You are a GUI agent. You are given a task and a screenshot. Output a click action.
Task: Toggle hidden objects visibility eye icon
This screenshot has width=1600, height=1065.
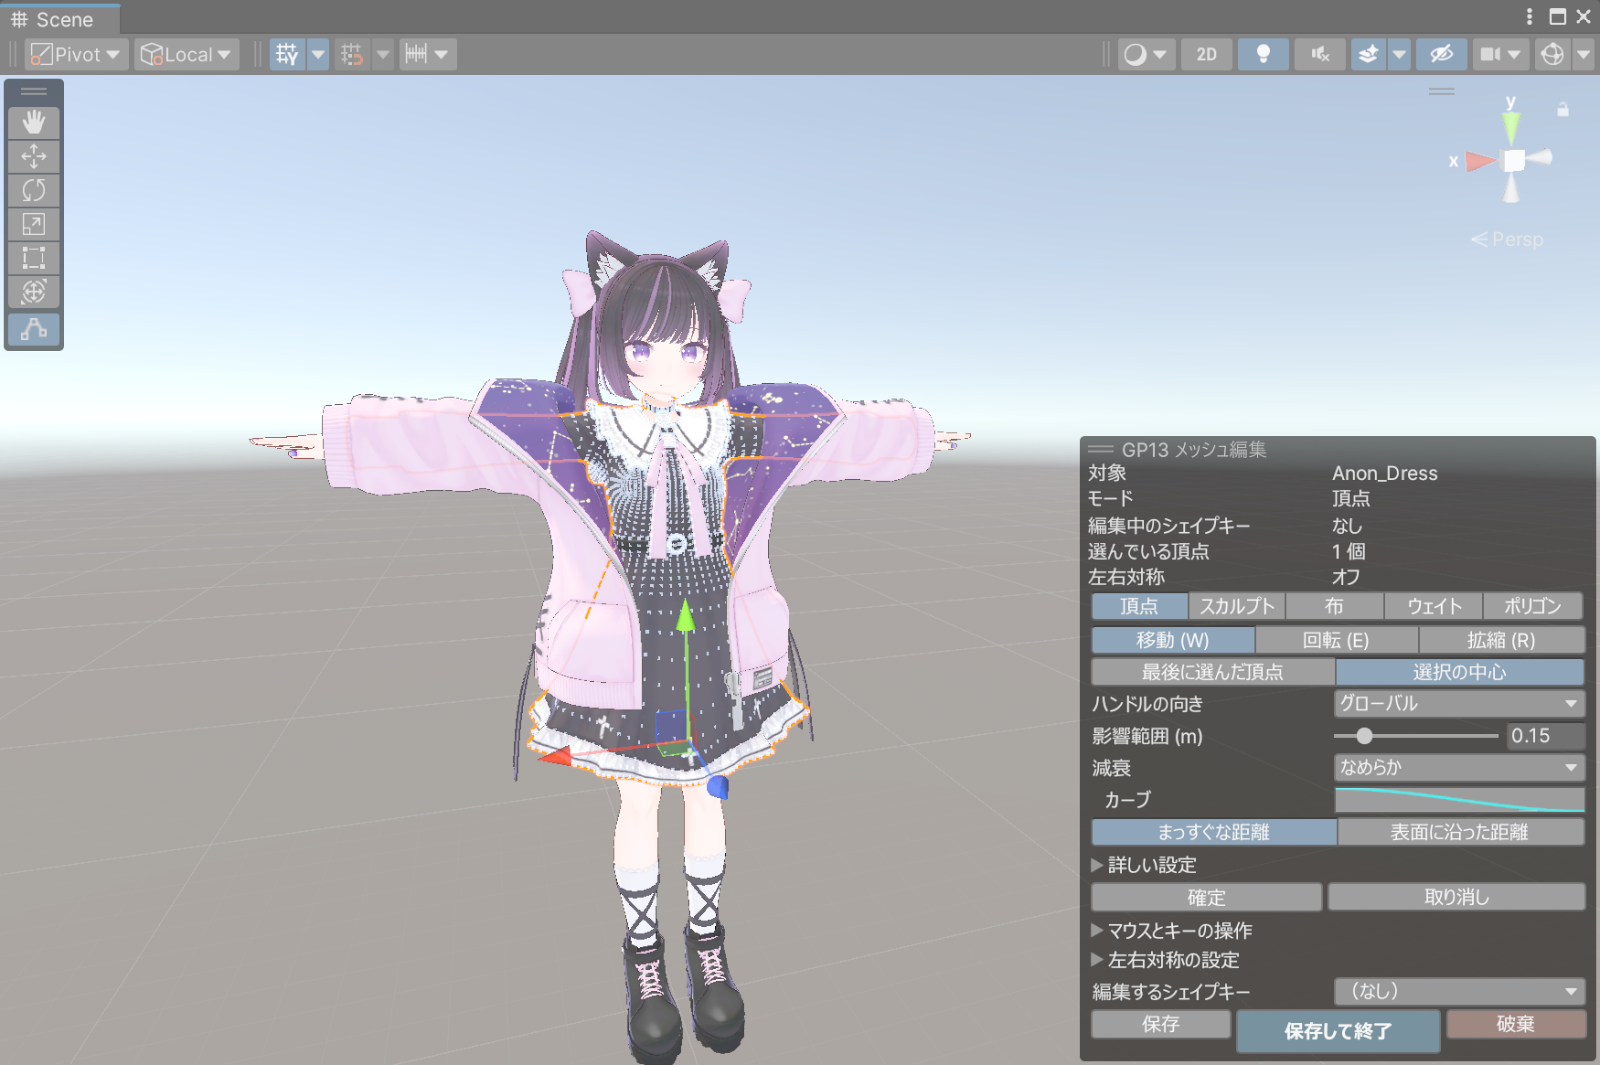[x=1441, y=54]
